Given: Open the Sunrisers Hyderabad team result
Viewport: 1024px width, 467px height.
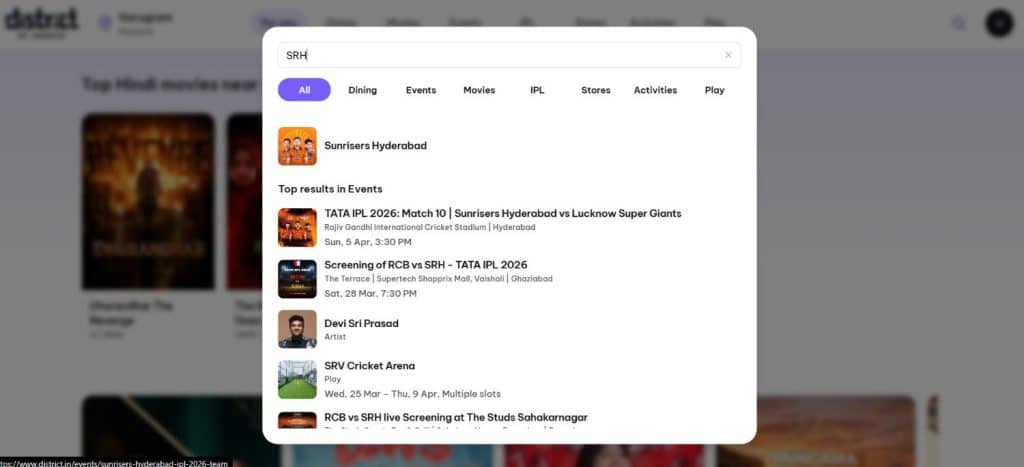Looking at the screenshot, I should [376, 146].
